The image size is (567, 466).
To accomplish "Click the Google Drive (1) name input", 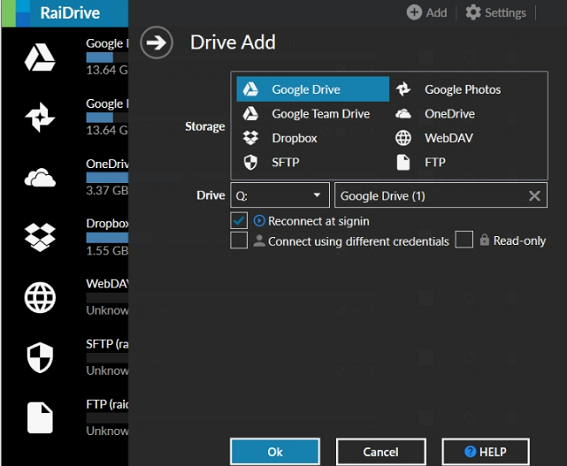I will [x=430, y=196].
